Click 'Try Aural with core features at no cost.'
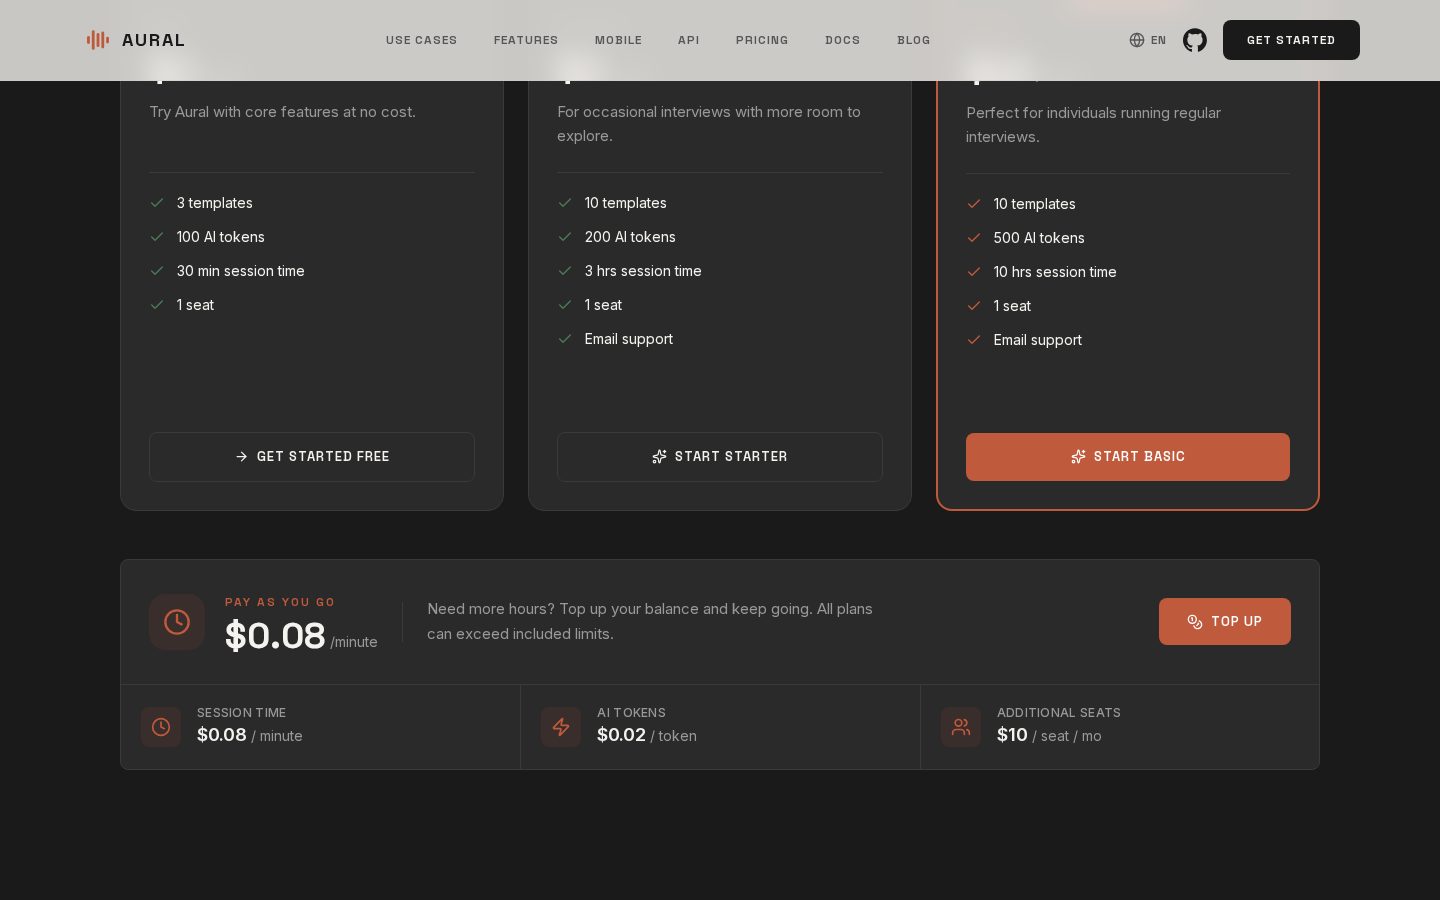 pos(282,112)
